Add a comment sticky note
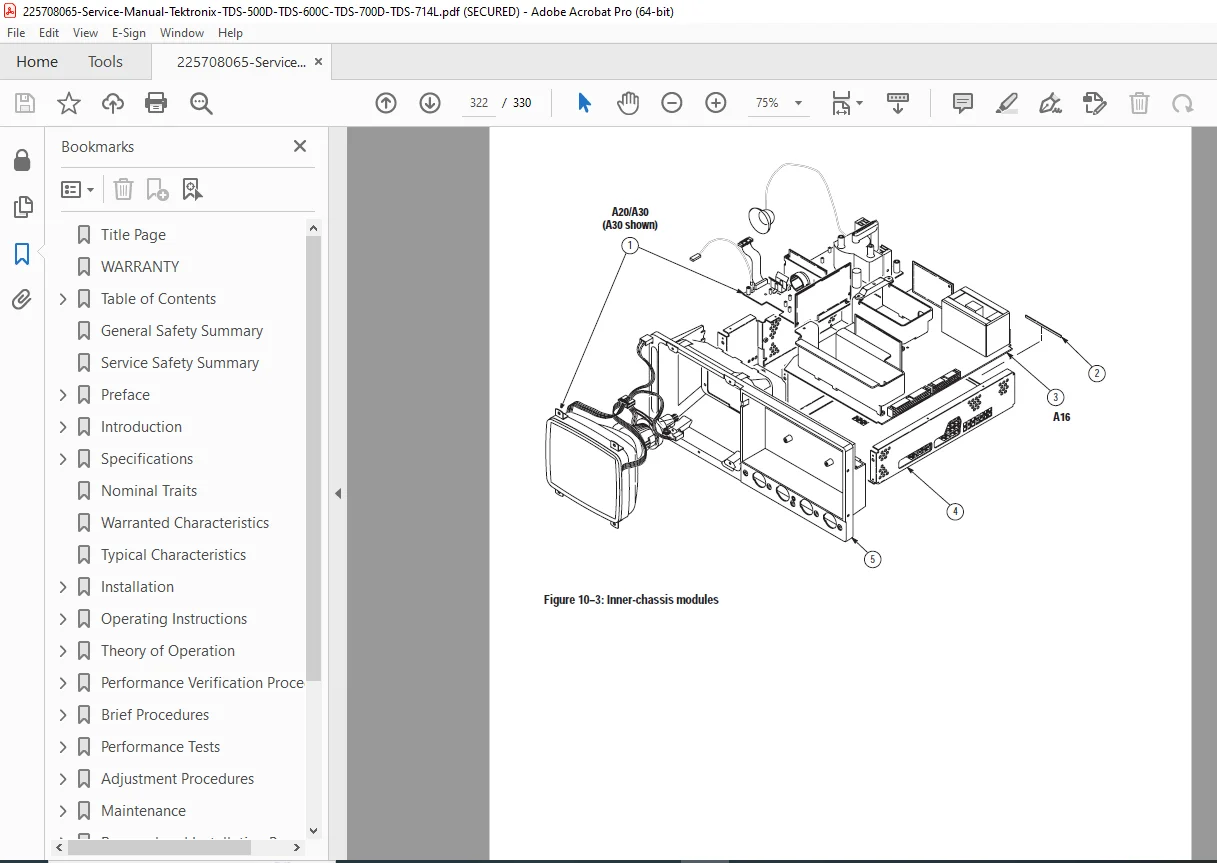1217x863 pixels. [x=963, y=103]
